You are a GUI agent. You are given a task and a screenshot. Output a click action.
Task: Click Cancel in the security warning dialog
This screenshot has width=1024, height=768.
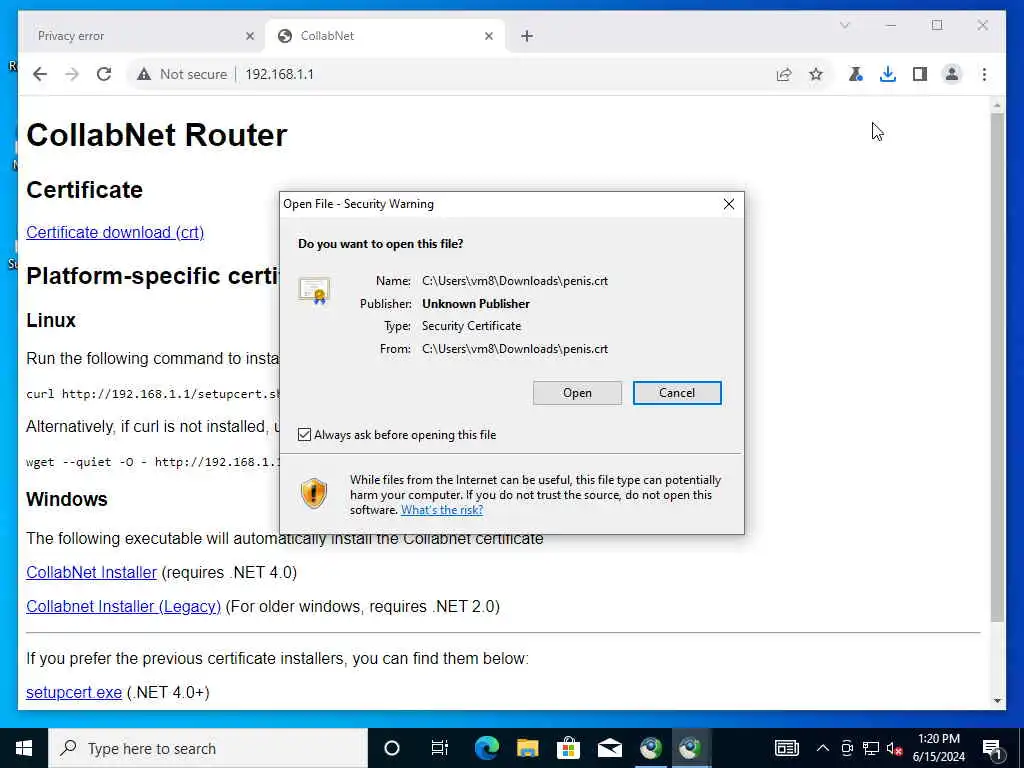tap(677, 393)
